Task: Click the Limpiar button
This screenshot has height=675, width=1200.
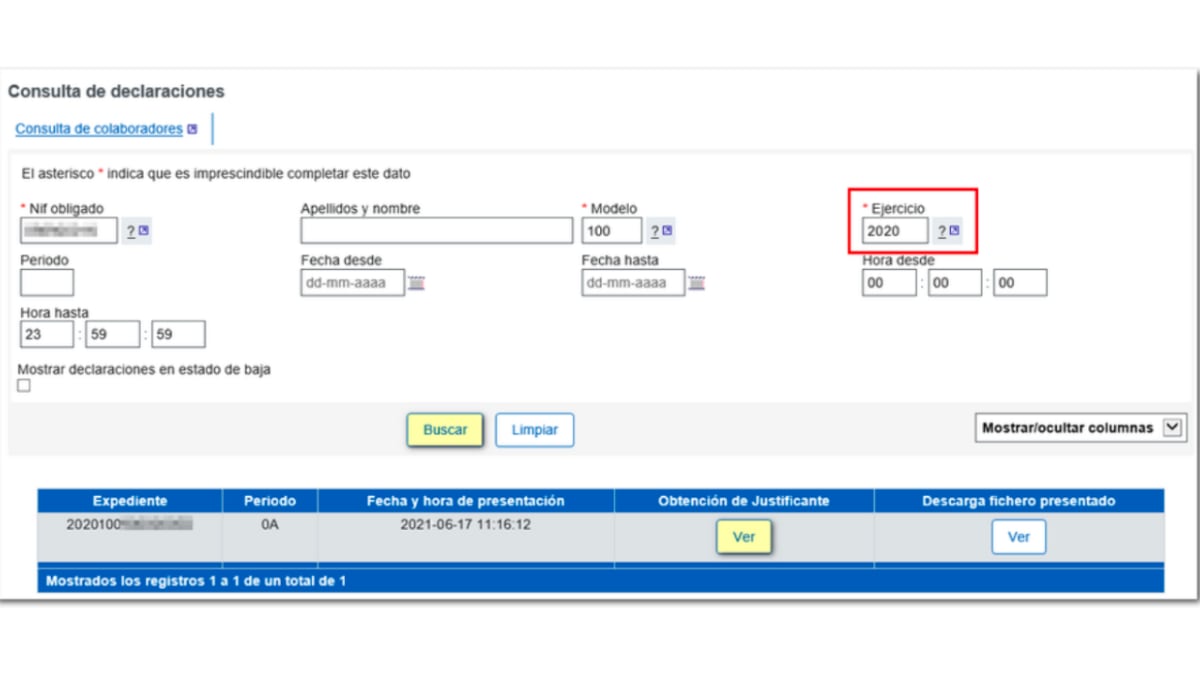Action: 535,430
